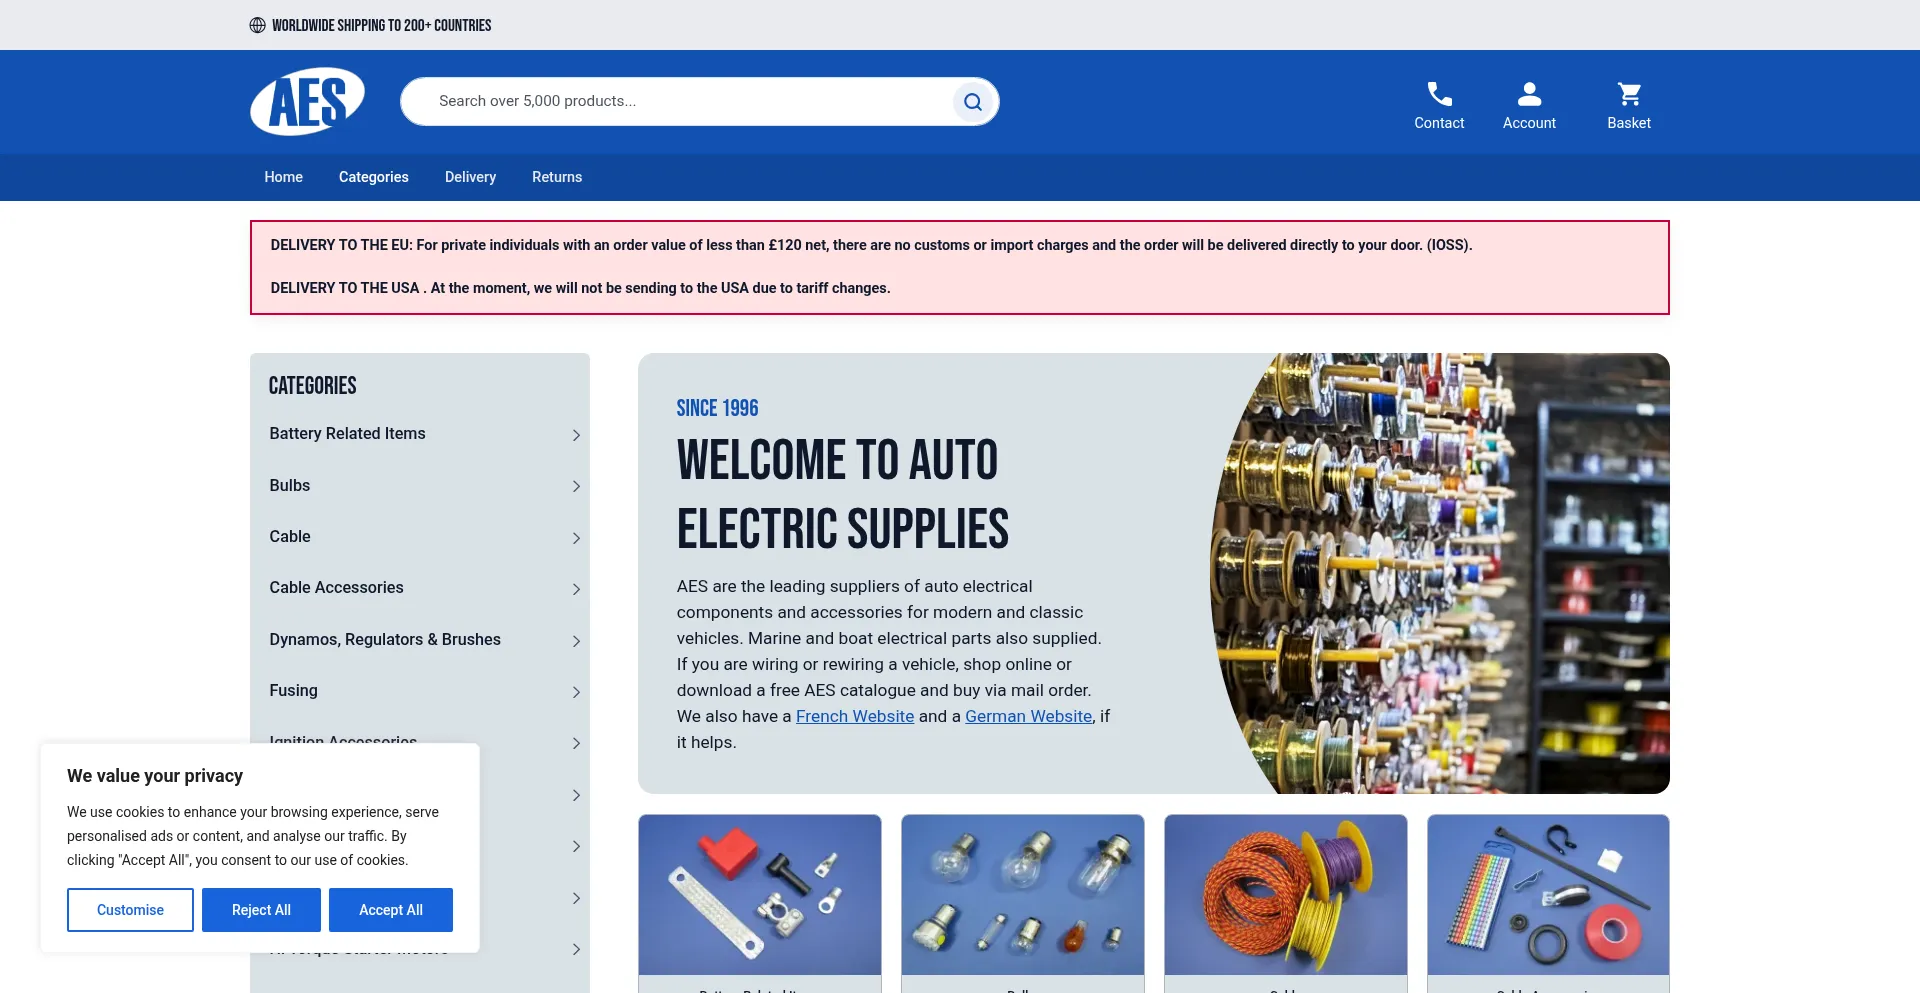Open orange cable reel product thumbnail

tap(1286, 895)
